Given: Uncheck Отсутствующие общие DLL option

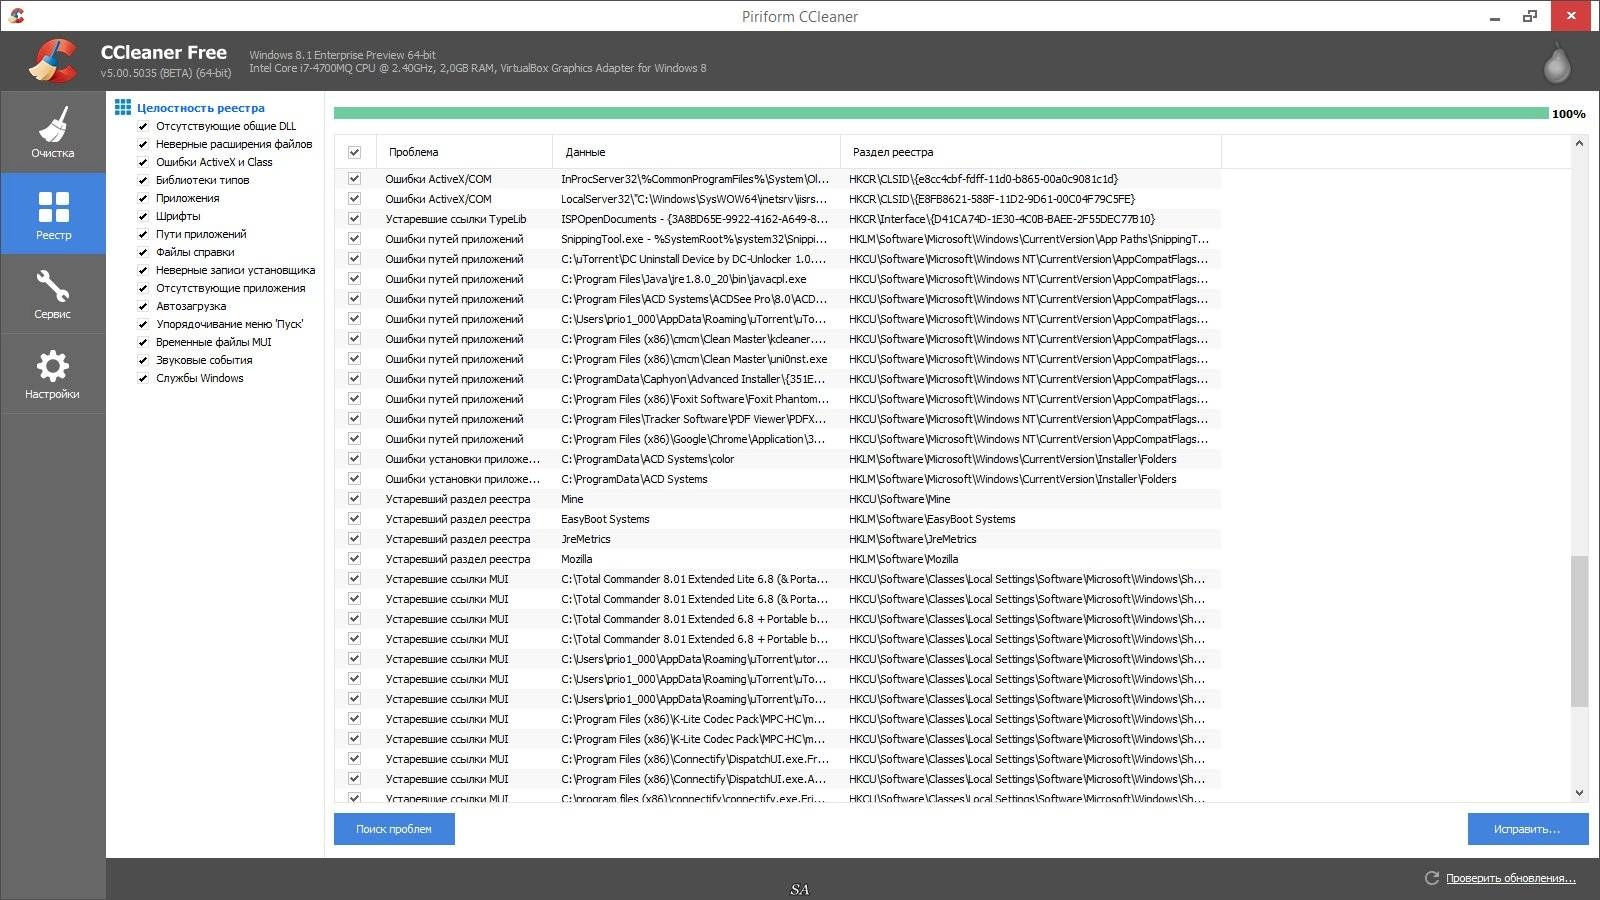Looking at the screenshot, I should (x=143, y=127).
